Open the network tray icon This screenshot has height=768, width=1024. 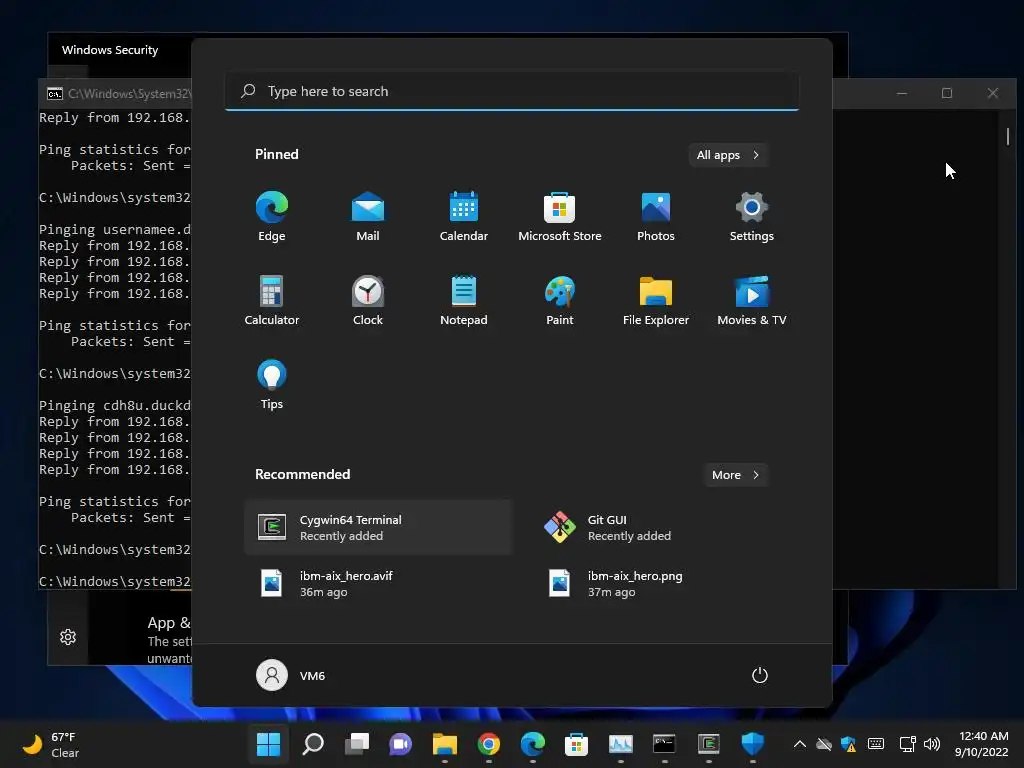click(907, 744)
